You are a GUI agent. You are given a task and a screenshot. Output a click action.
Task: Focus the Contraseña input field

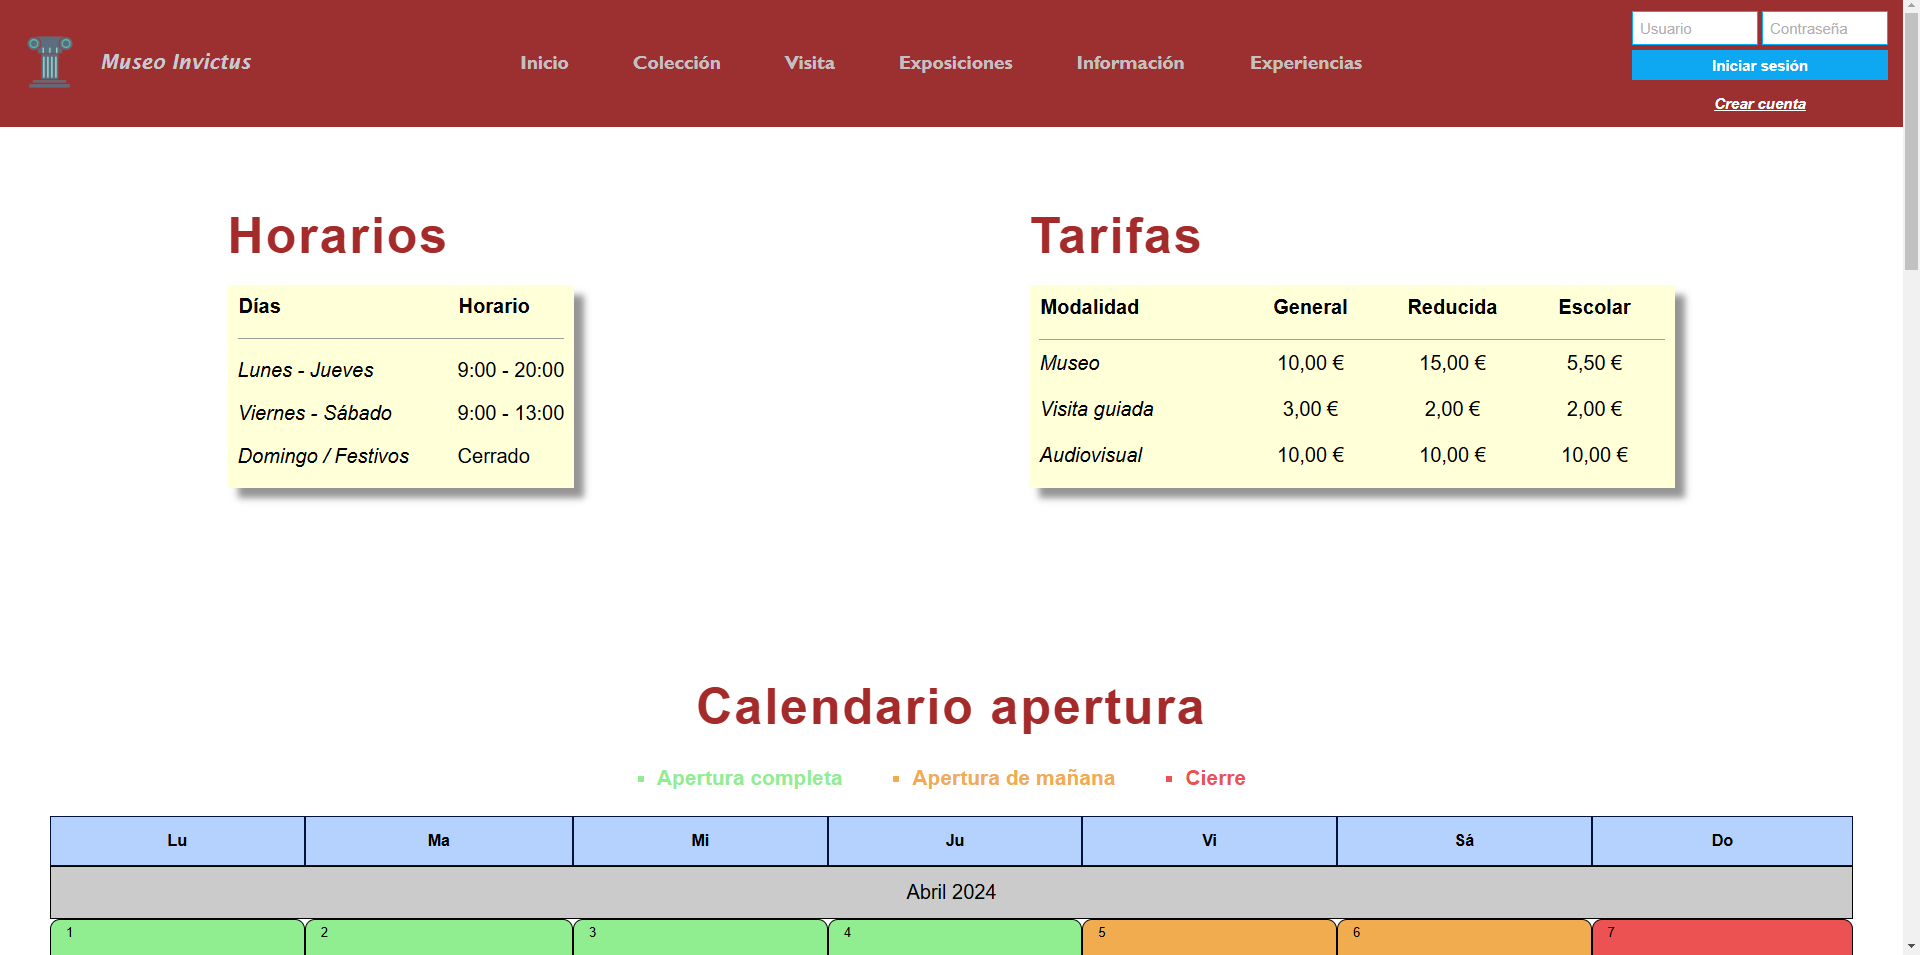[x=1825, y=28]
